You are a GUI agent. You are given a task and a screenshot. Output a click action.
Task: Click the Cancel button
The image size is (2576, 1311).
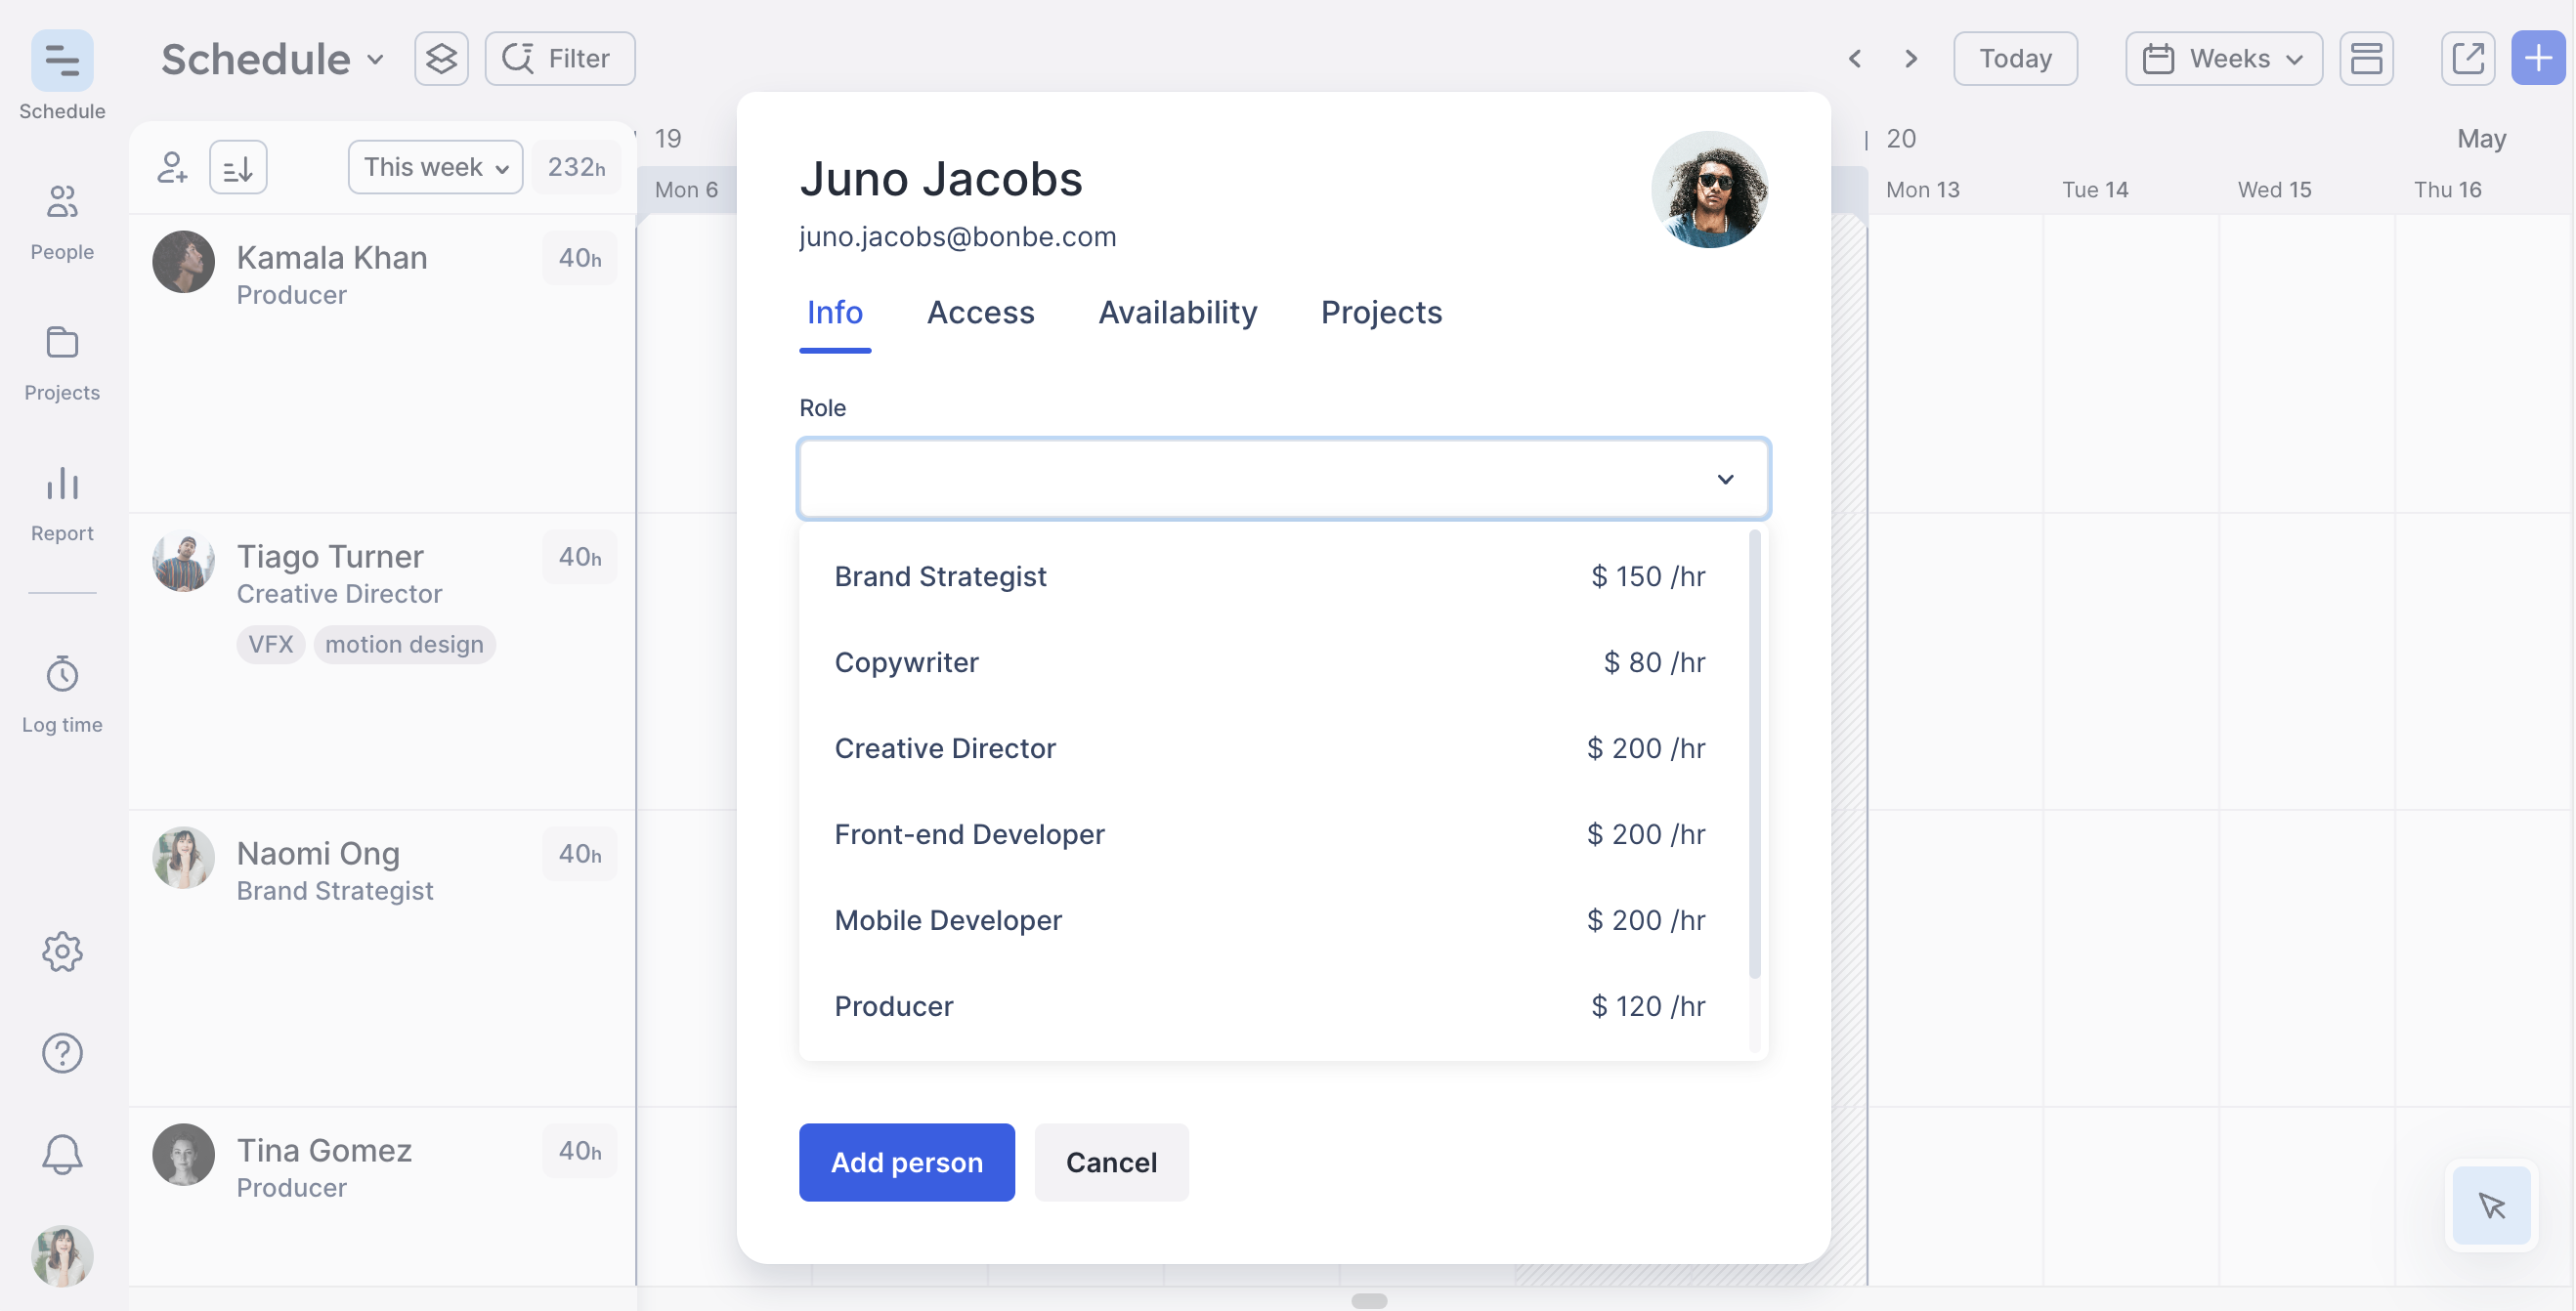[x=1111, y=1162]
